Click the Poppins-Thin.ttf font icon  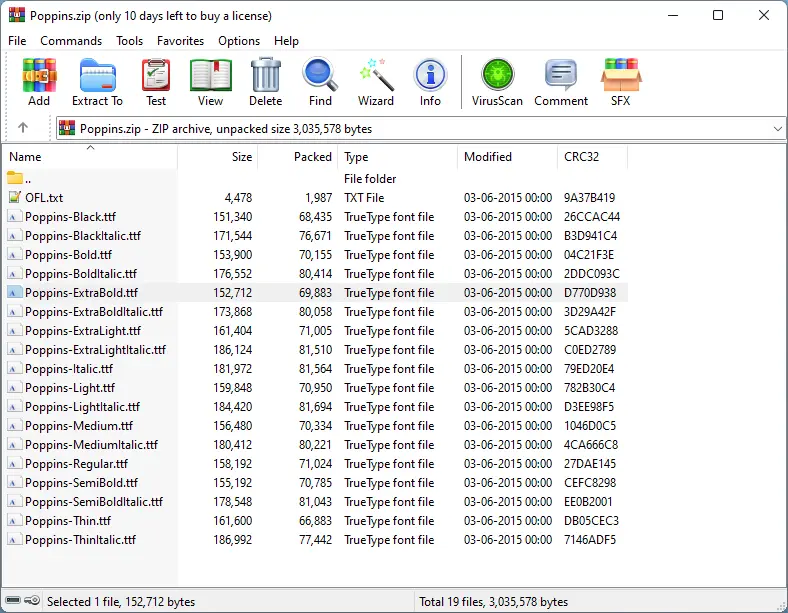(15, 521)
